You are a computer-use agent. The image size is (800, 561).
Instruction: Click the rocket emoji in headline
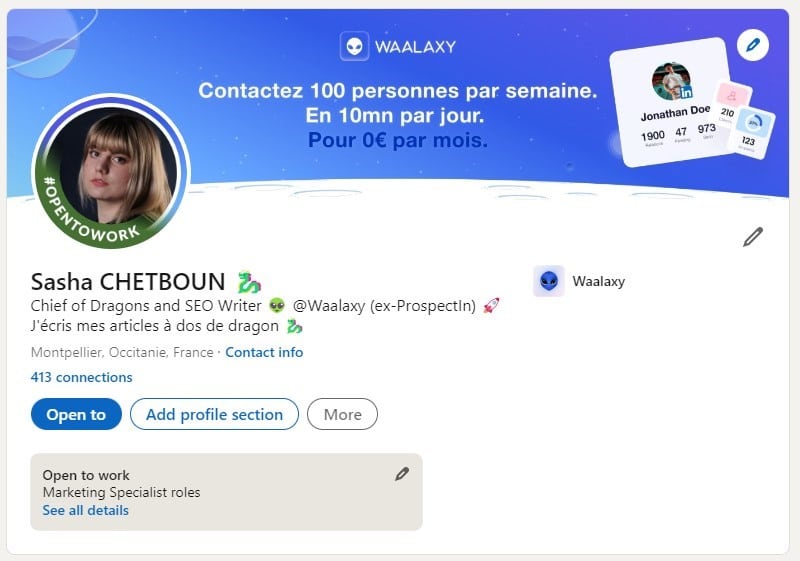[x=491, y=305]
